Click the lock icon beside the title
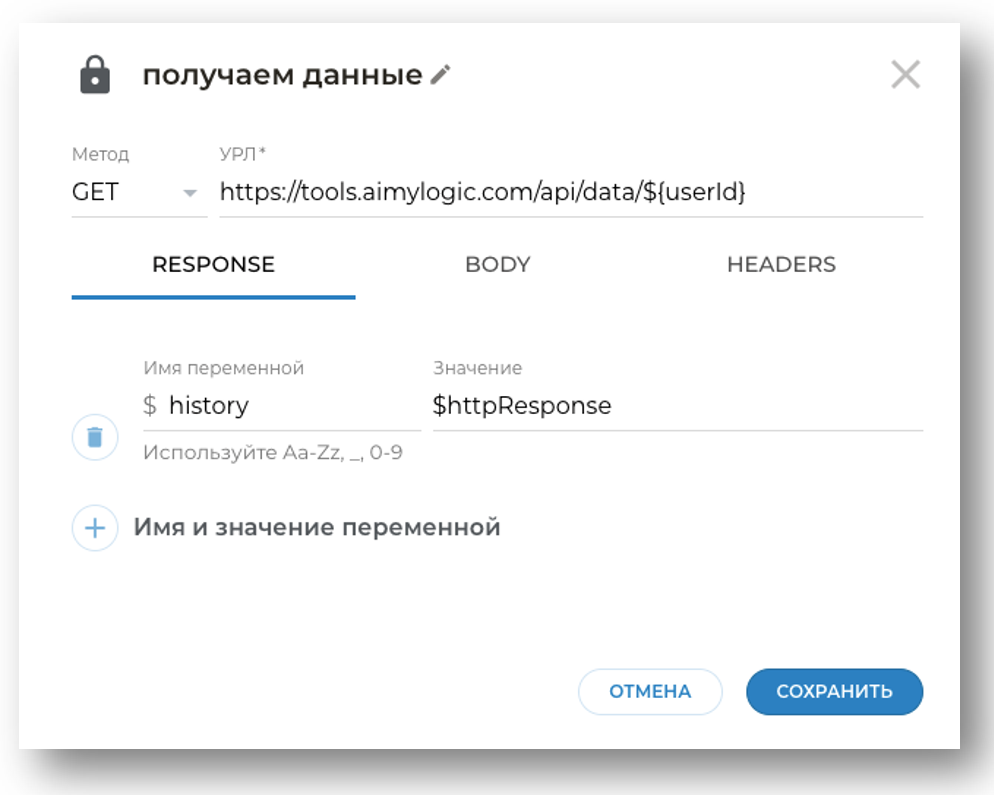994x795 pixels. [x=95, y=75]
